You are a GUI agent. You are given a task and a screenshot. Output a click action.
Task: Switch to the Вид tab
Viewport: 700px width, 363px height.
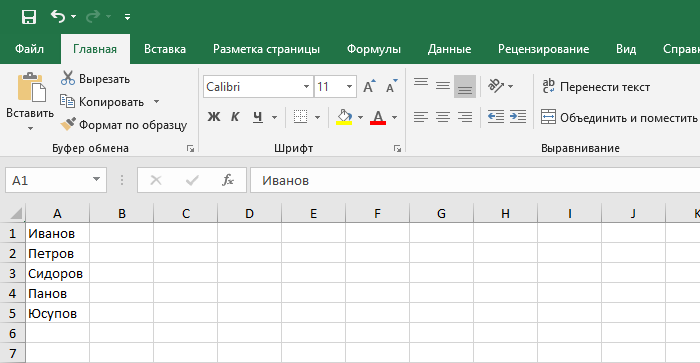tap(626, 49)
